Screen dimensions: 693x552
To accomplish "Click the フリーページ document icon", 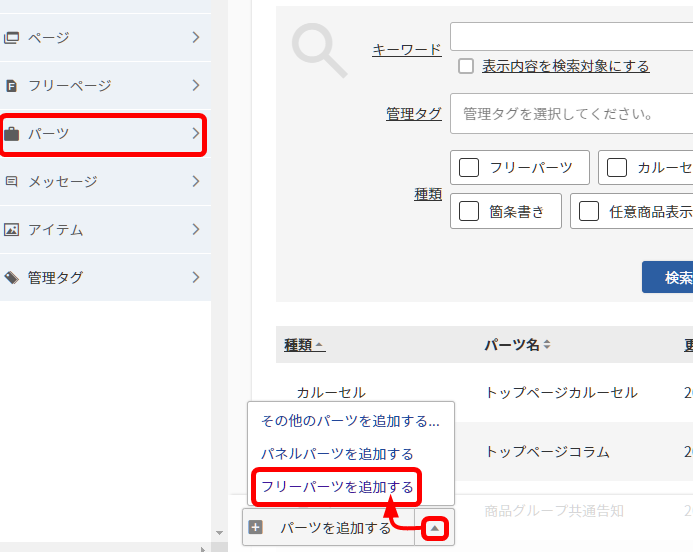I will coord(12,86).
